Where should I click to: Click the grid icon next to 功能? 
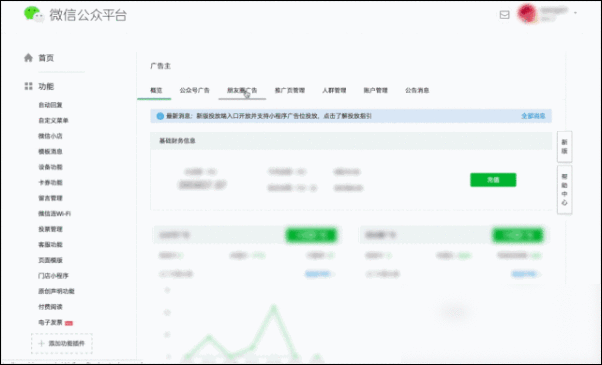tap(28, 86)
